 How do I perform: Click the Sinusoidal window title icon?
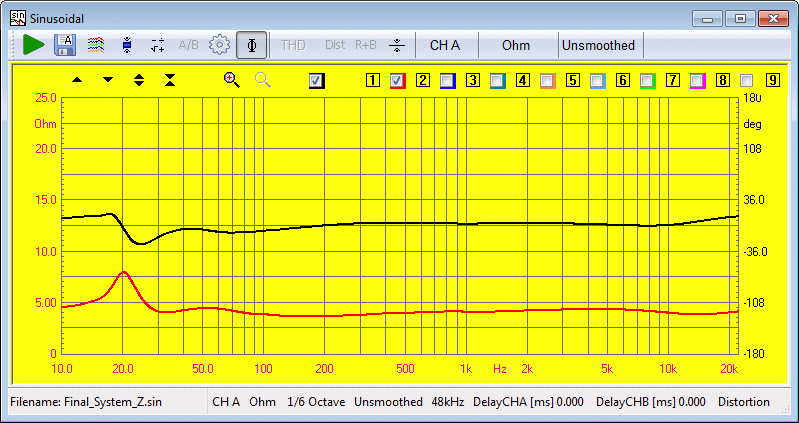pyautogui.click(x=18, y=18)
